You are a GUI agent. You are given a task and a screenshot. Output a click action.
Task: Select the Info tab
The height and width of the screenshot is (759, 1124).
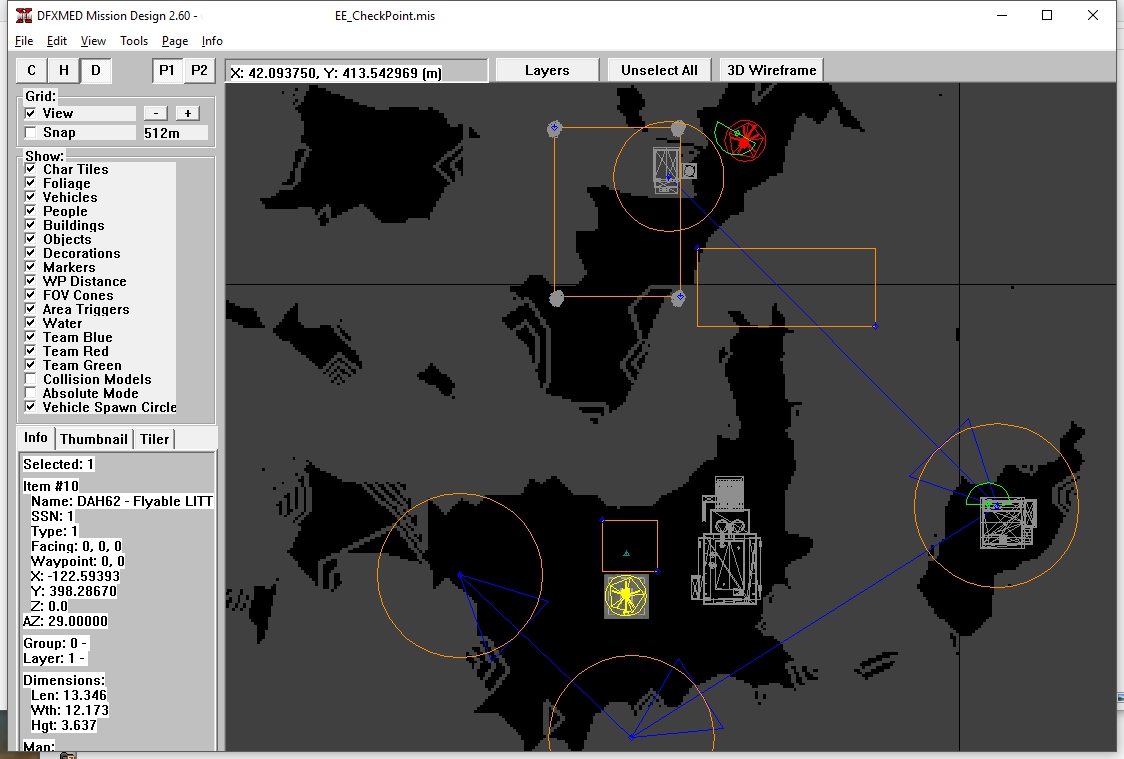36,438
